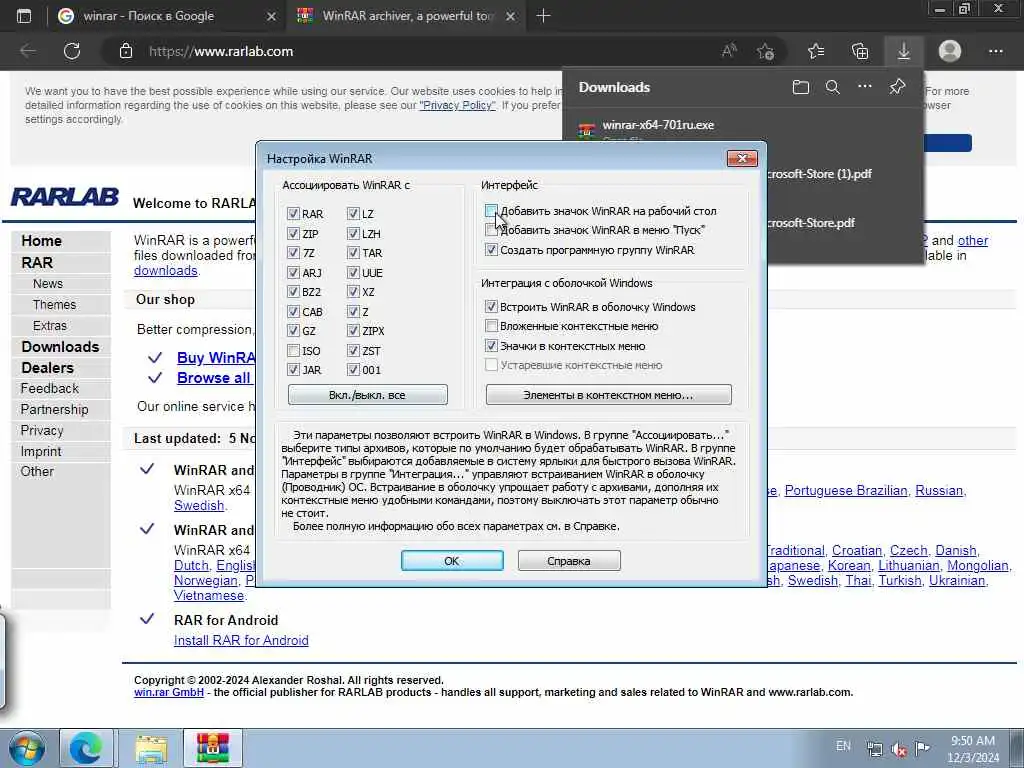Screen dimensions: 1024x768
Task: Open the win.rar GmbH link
Action: [168, 692]
